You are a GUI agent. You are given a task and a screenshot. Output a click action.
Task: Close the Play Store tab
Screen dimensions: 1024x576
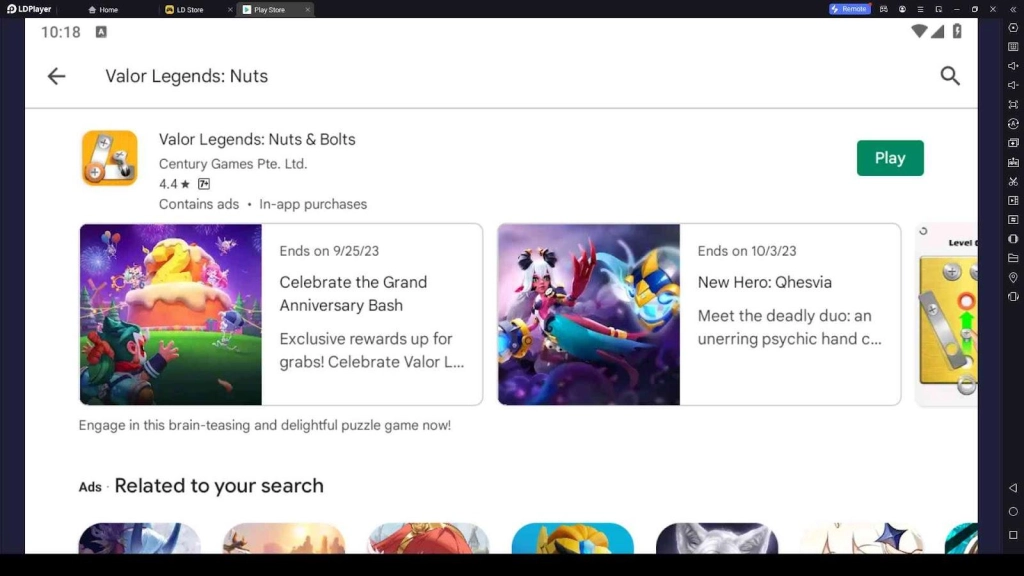[308, 10]
